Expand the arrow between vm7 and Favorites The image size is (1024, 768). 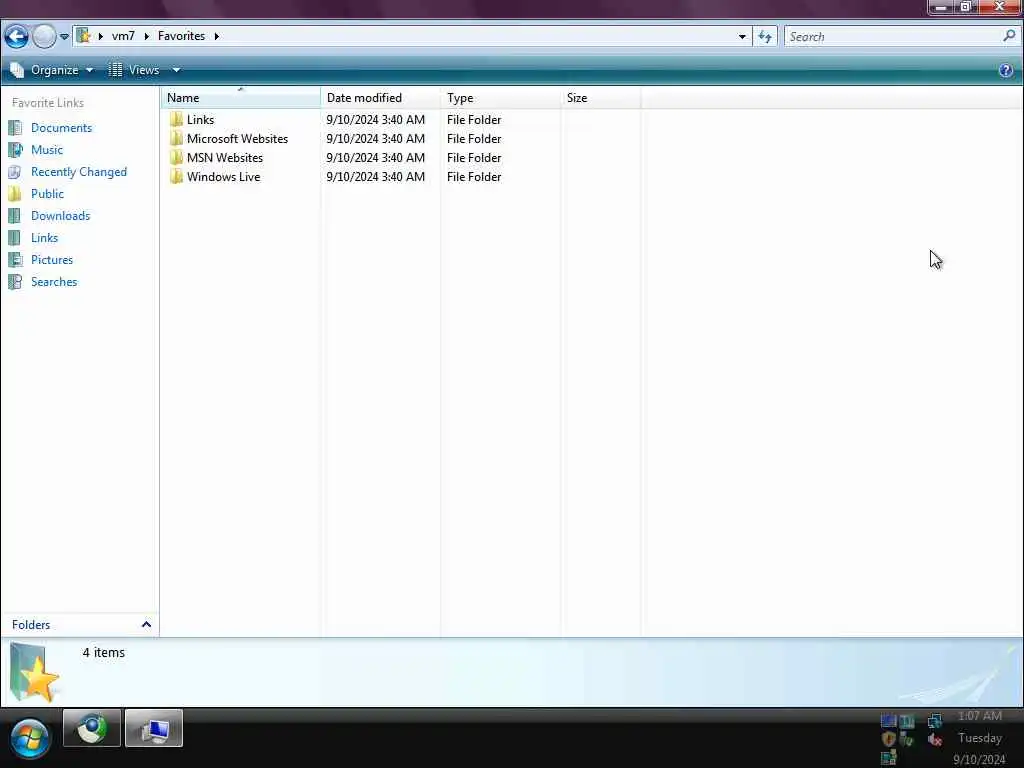[146, 36]
